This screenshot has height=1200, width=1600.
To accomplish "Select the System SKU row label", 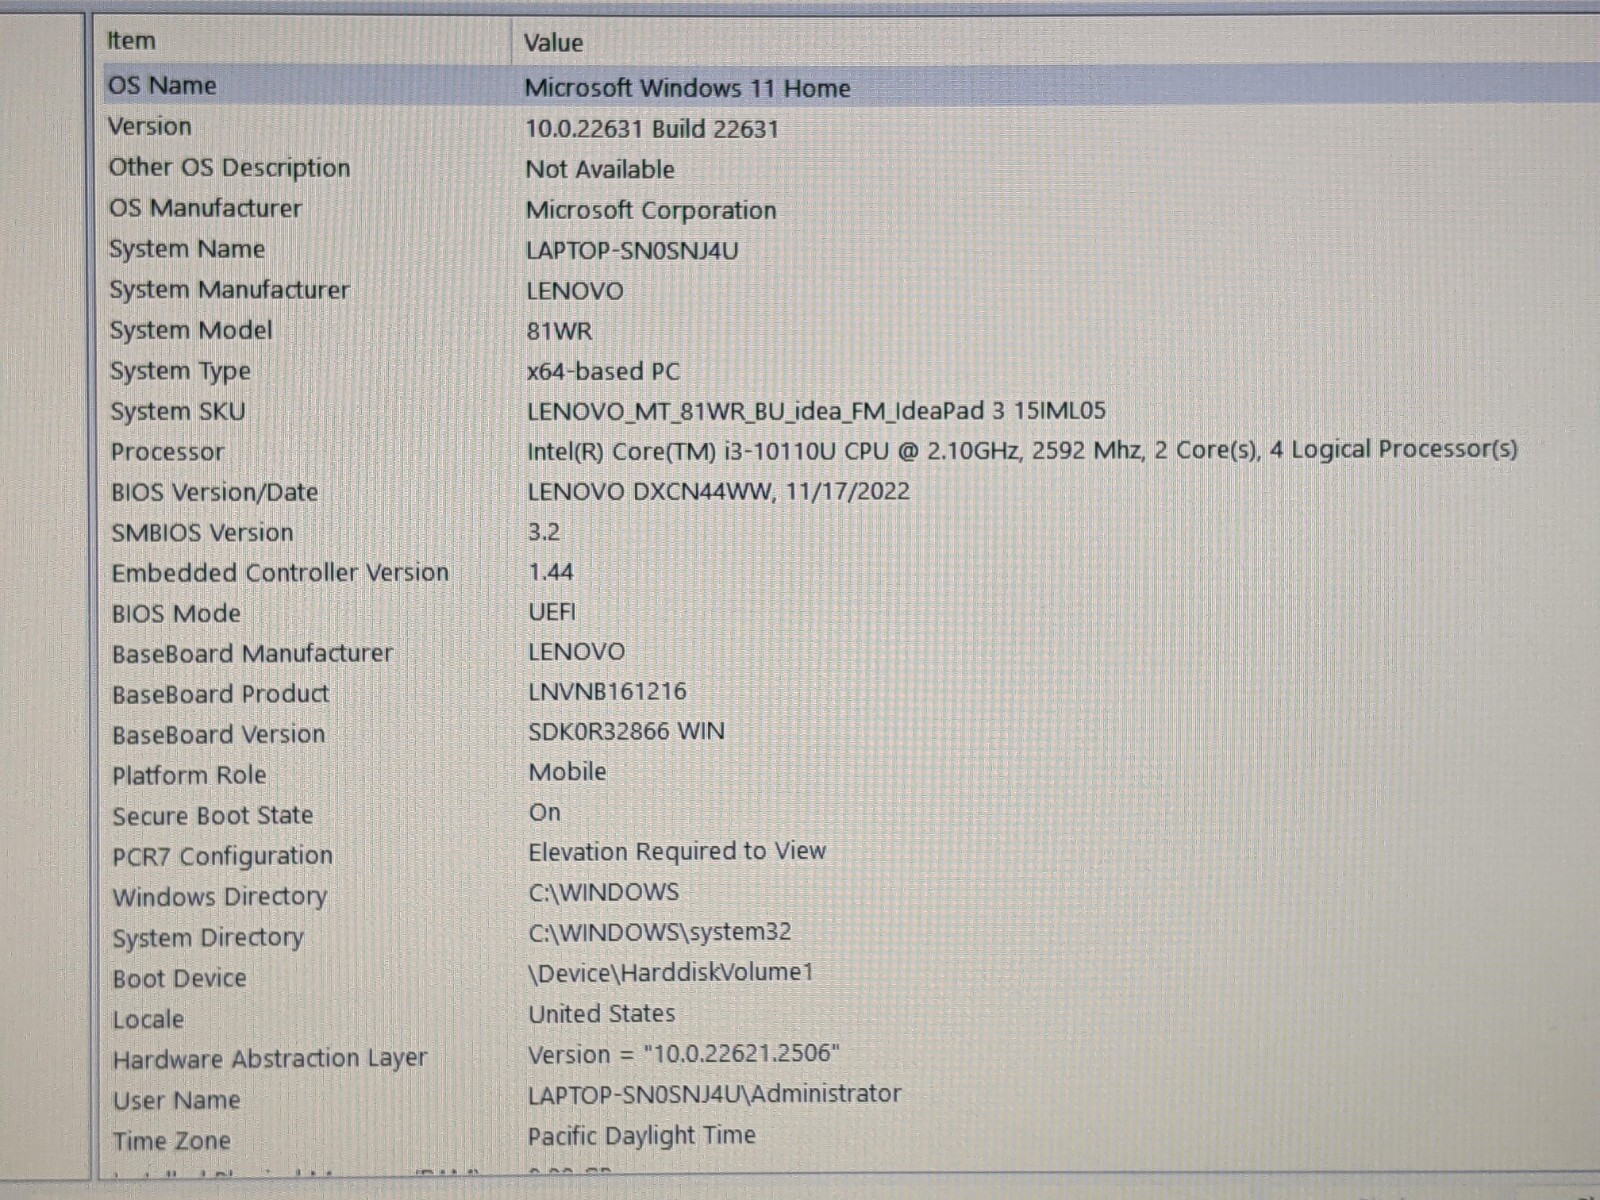I will tap(178, 411).
